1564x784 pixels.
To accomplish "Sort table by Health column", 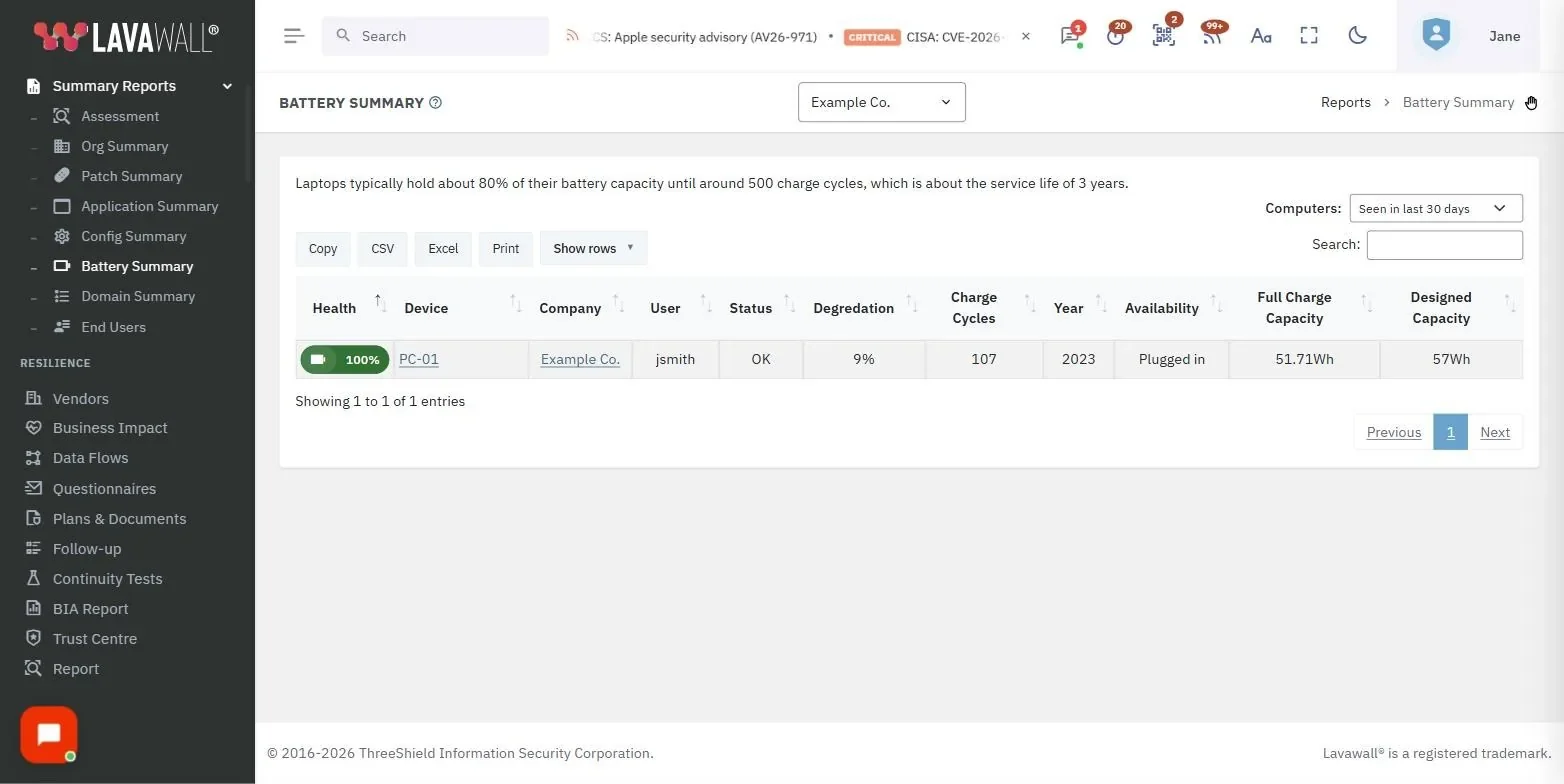I will point(344,308).
